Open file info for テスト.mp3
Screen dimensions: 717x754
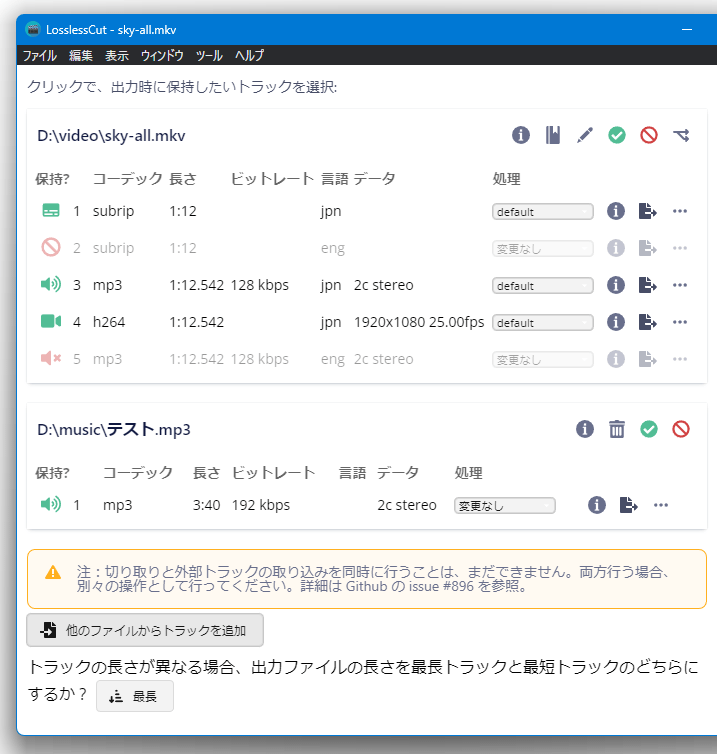tap(585, 429)
